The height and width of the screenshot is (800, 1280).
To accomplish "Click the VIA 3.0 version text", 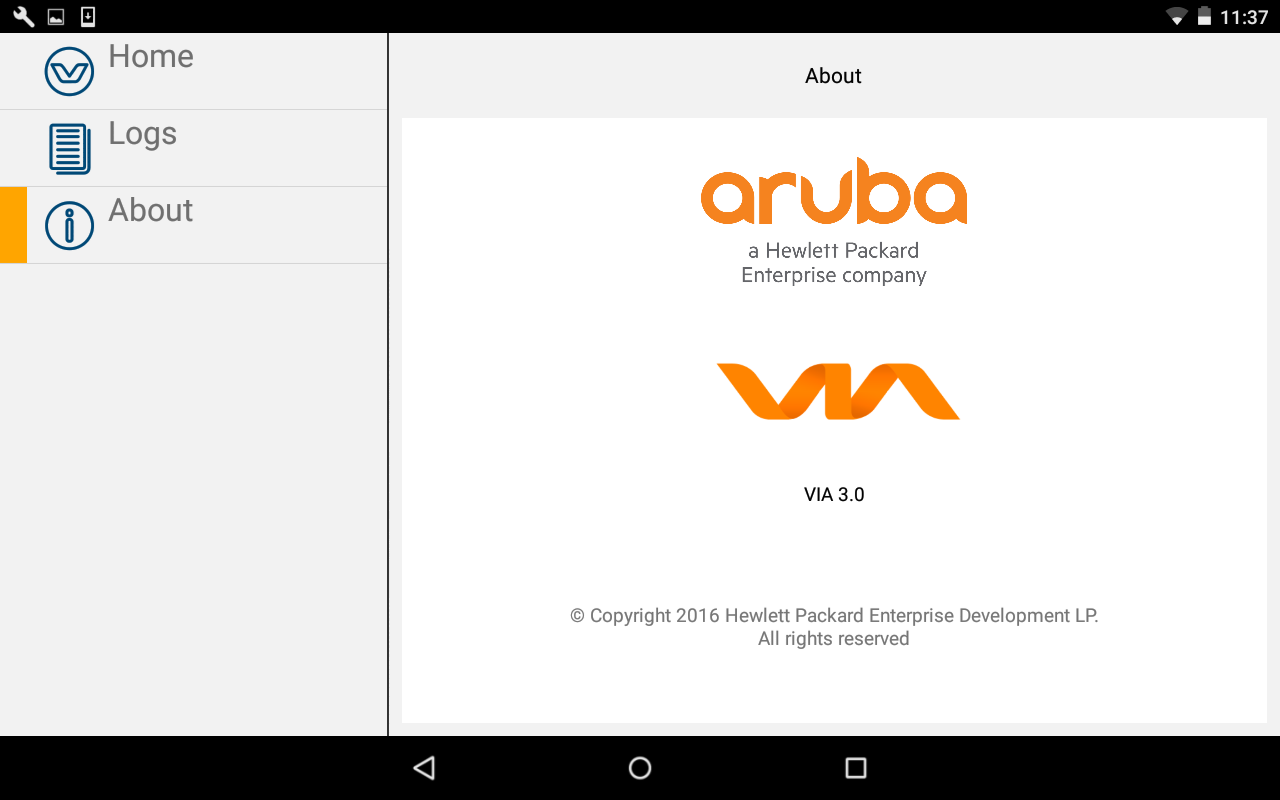I will pos(834,494).
